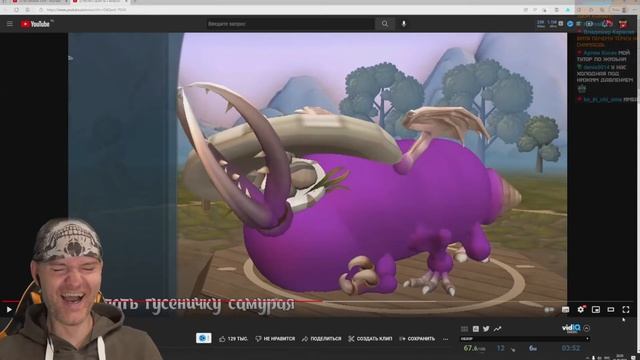Toggle the autoplay switch in player

point(549,310)
